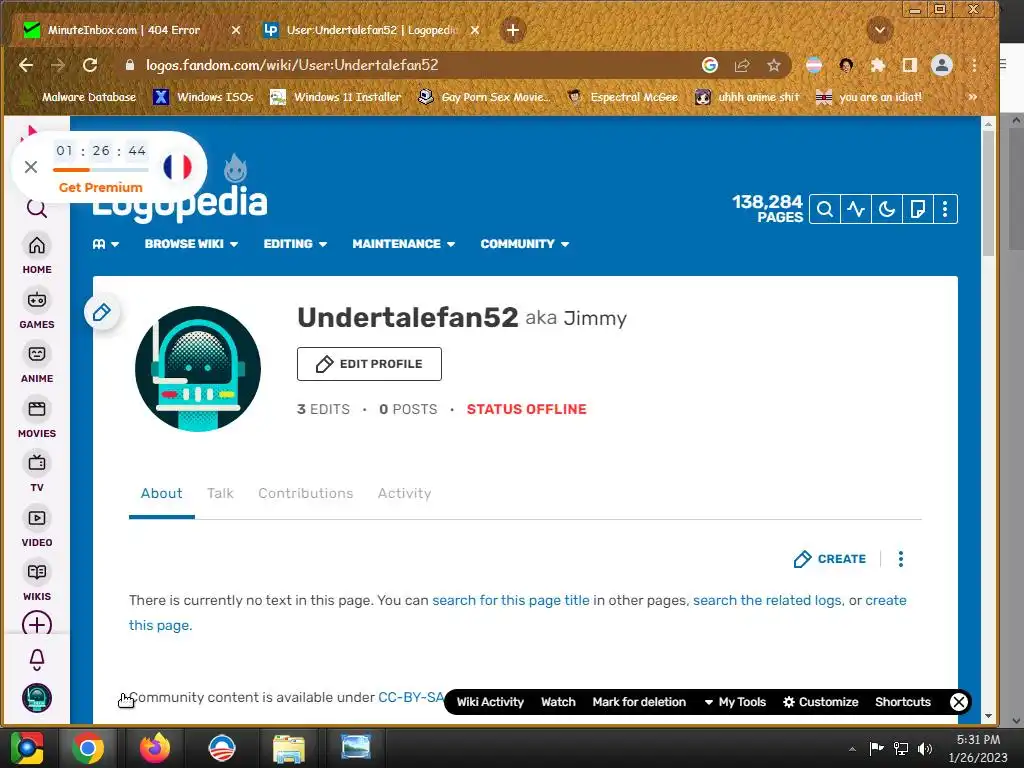This screenshot has width=1024, height=768.
Task: Bookmark this page with the star icon
Action: coord(774,65)
